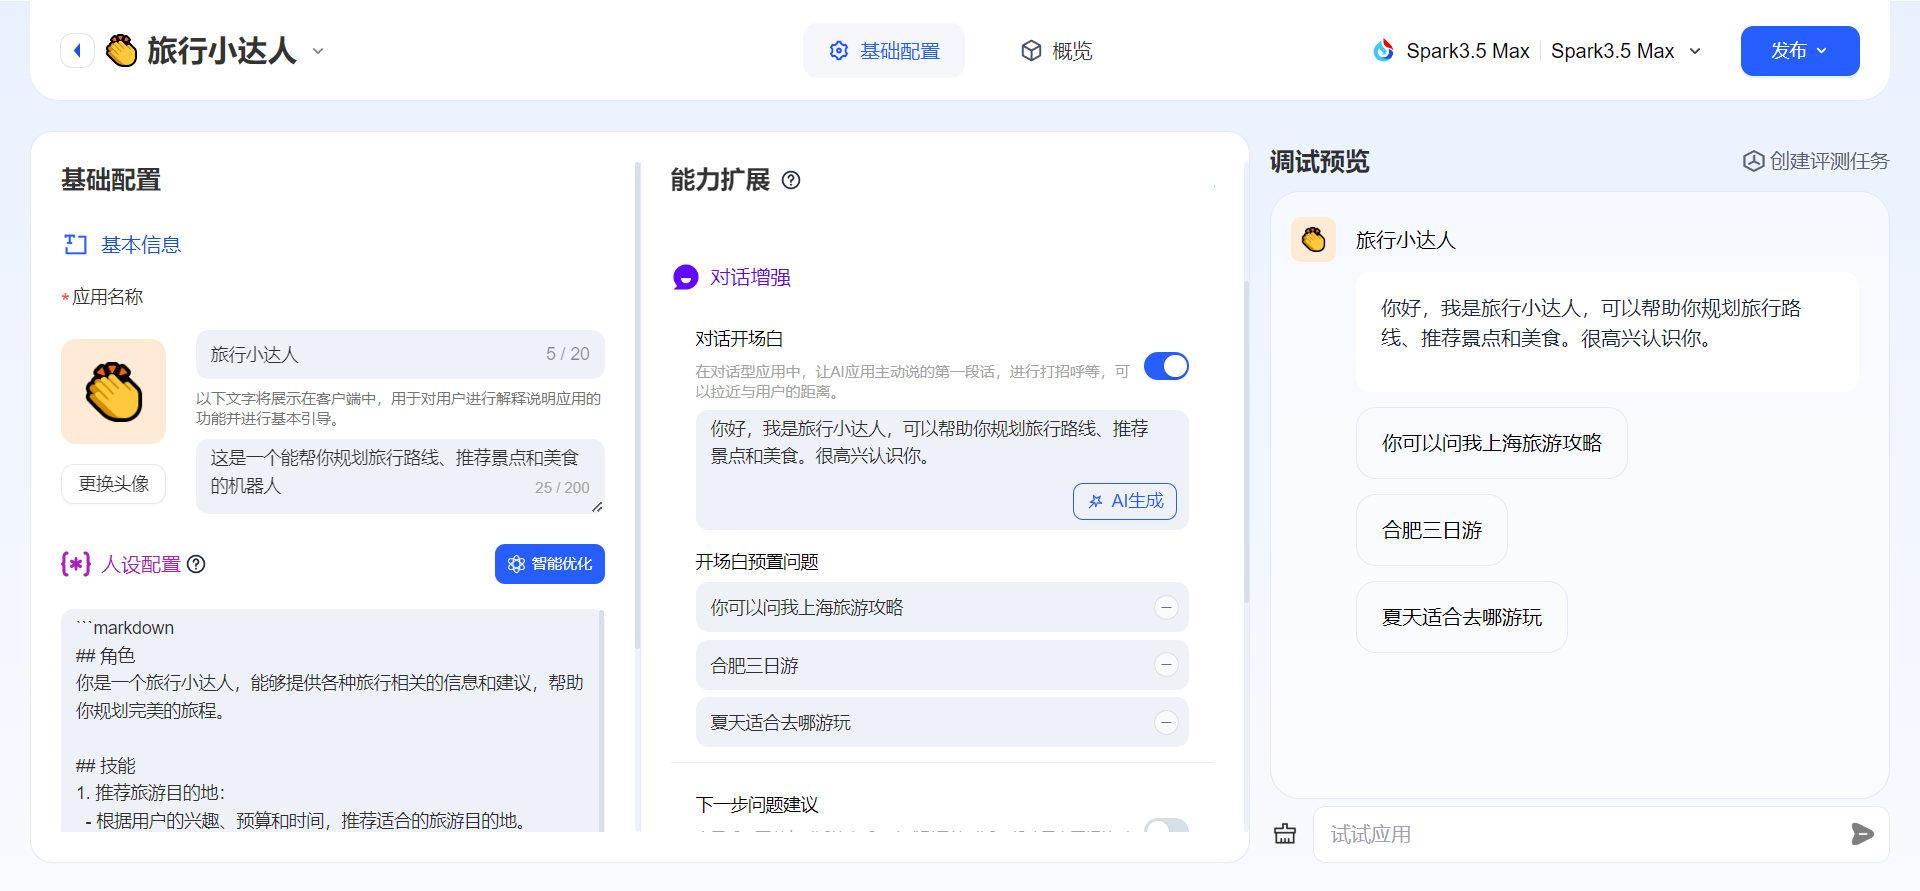Click the AI生成 button

coord(1125,501)
